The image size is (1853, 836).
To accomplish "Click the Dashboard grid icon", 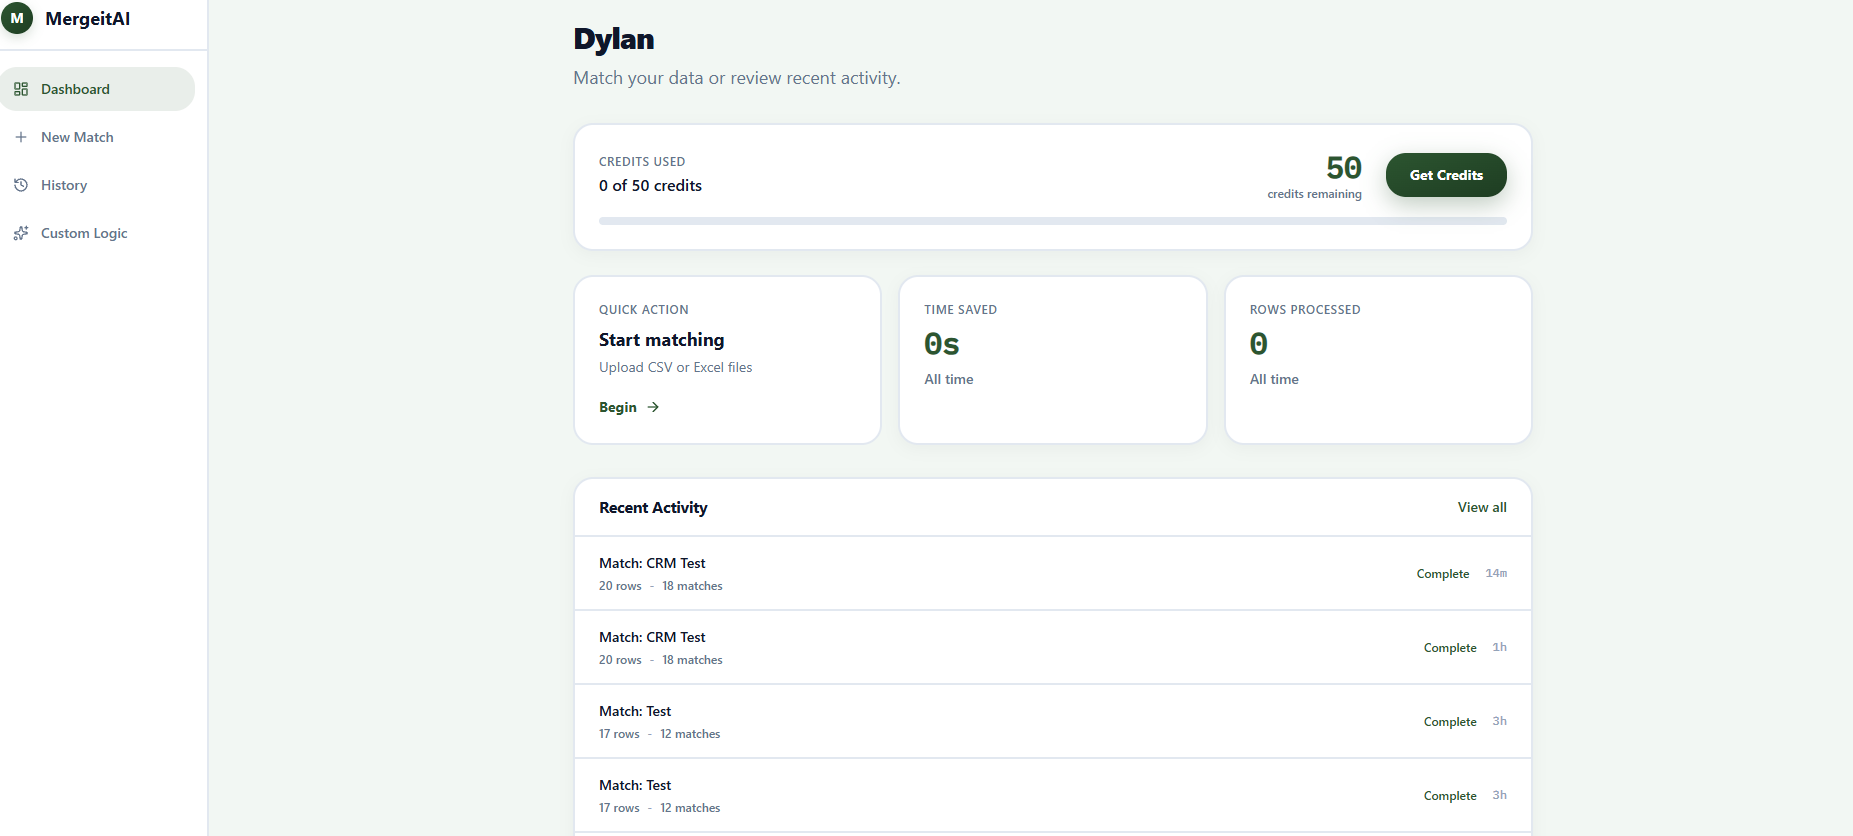I will [21, 89].
